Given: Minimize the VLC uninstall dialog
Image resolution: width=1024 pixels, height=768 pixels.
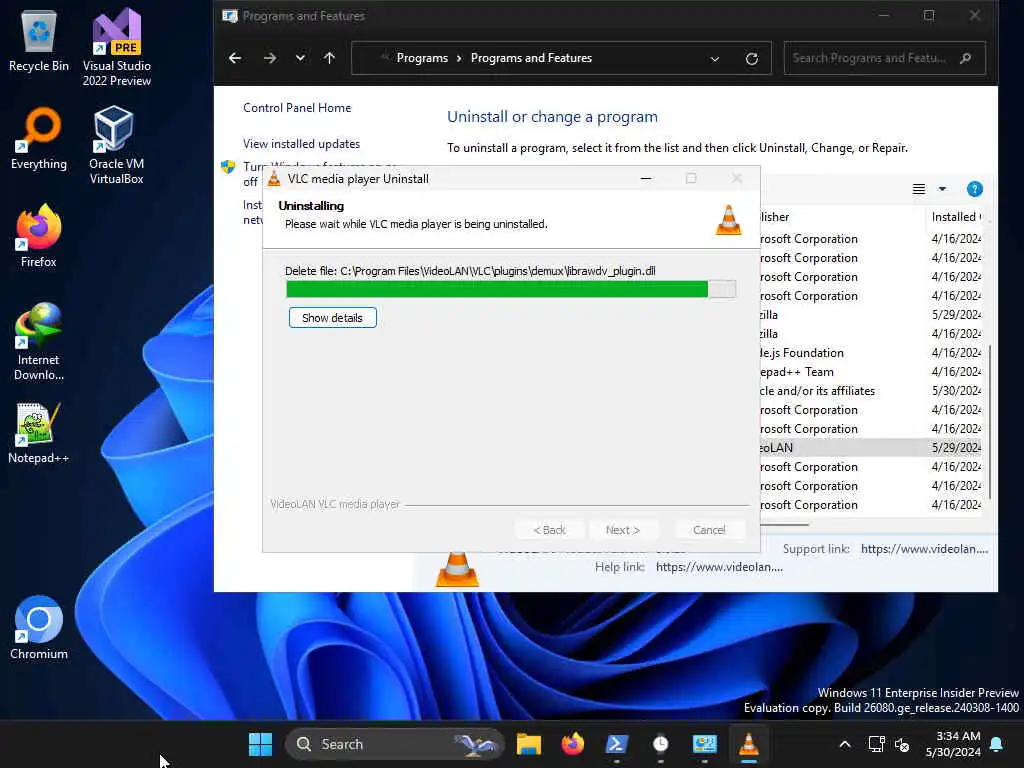Looking at the screenshot, I should click(x=646, y=178).
